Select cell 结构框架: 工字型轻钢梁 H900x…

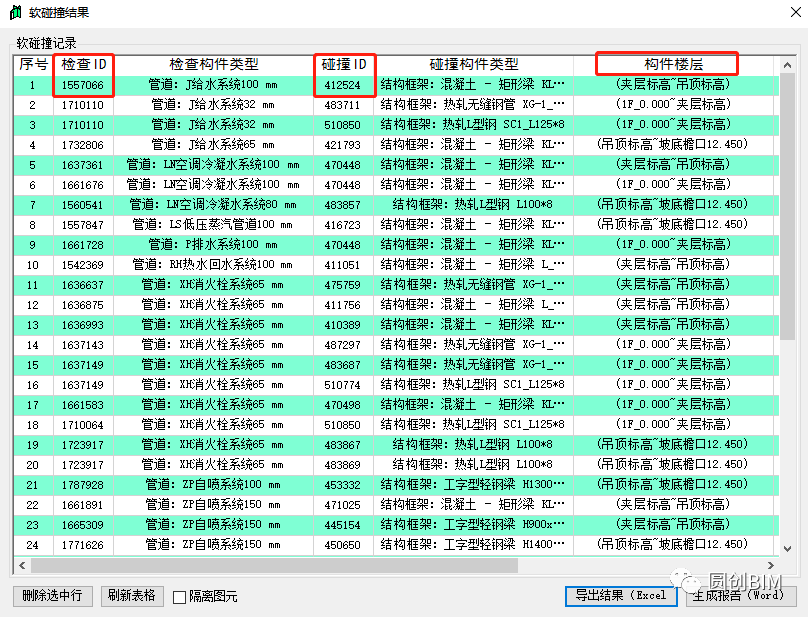(474, 525)
